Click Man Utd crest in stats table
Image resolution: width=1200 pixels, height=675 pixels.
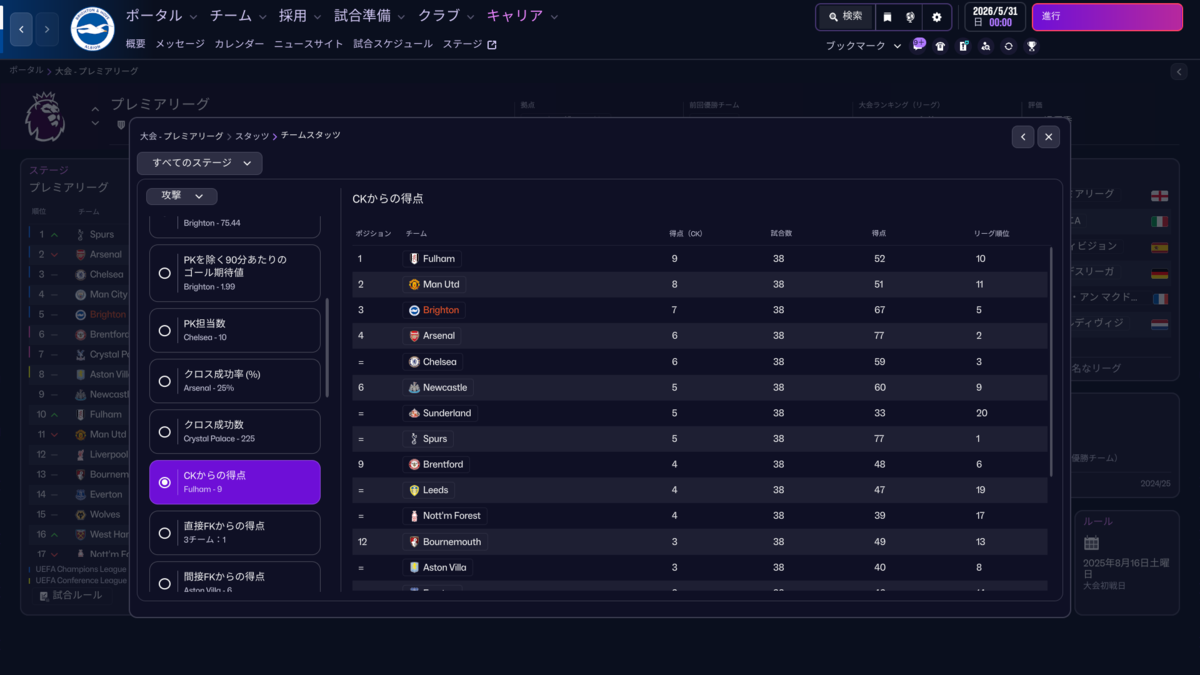[414, 284]
